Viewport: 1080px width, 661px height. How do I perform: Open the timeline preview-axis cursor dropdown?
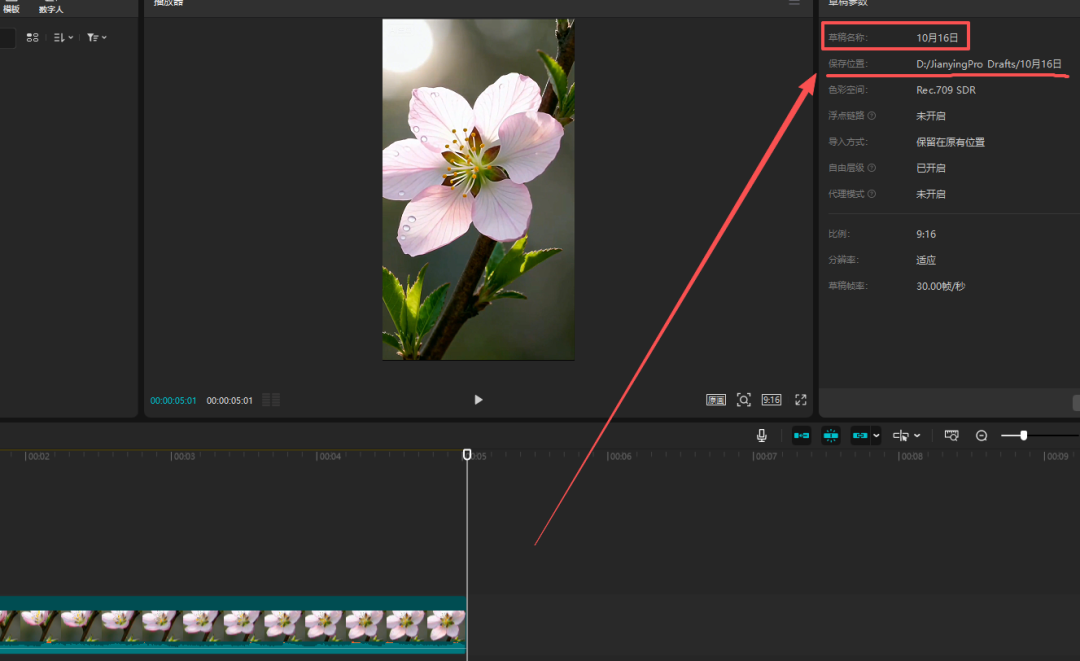pos(906,435)
